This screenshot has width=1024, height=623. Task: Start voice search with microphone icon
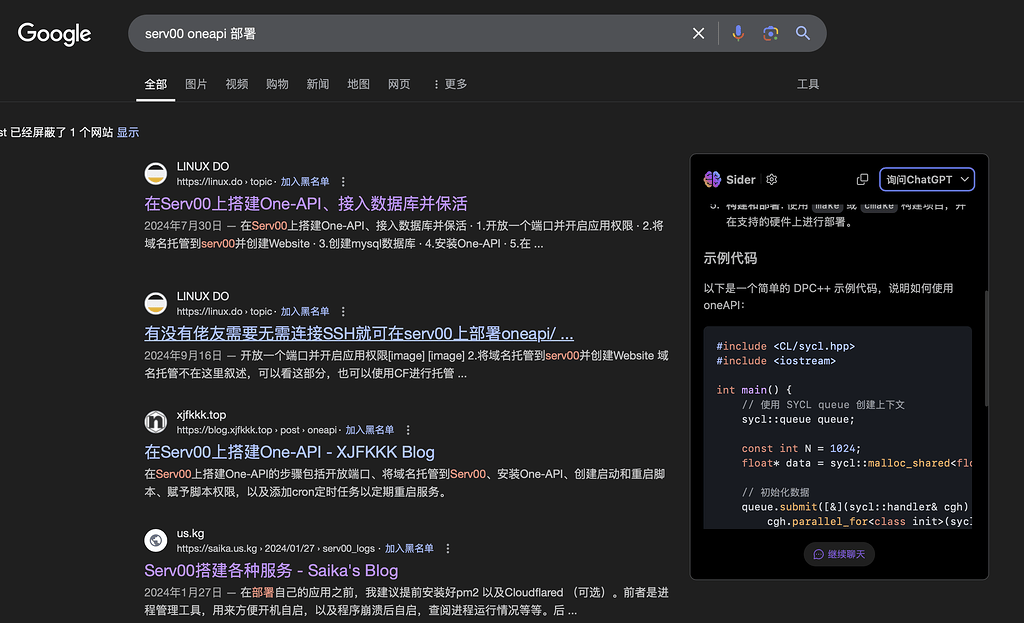coord(738,33)
